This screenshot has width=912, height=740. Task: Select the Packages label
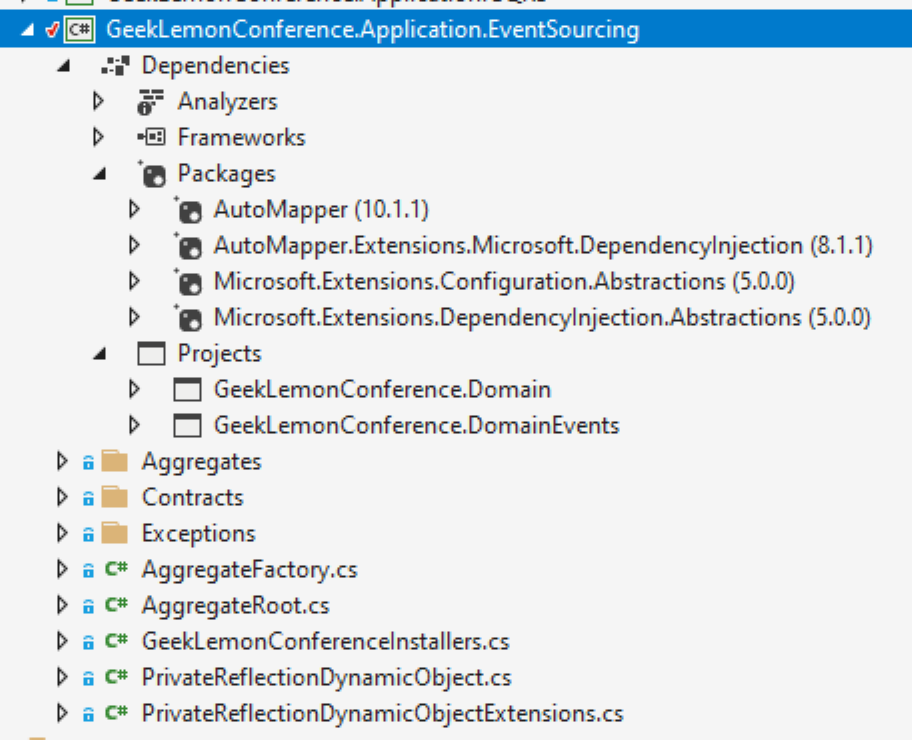point(226,174)
